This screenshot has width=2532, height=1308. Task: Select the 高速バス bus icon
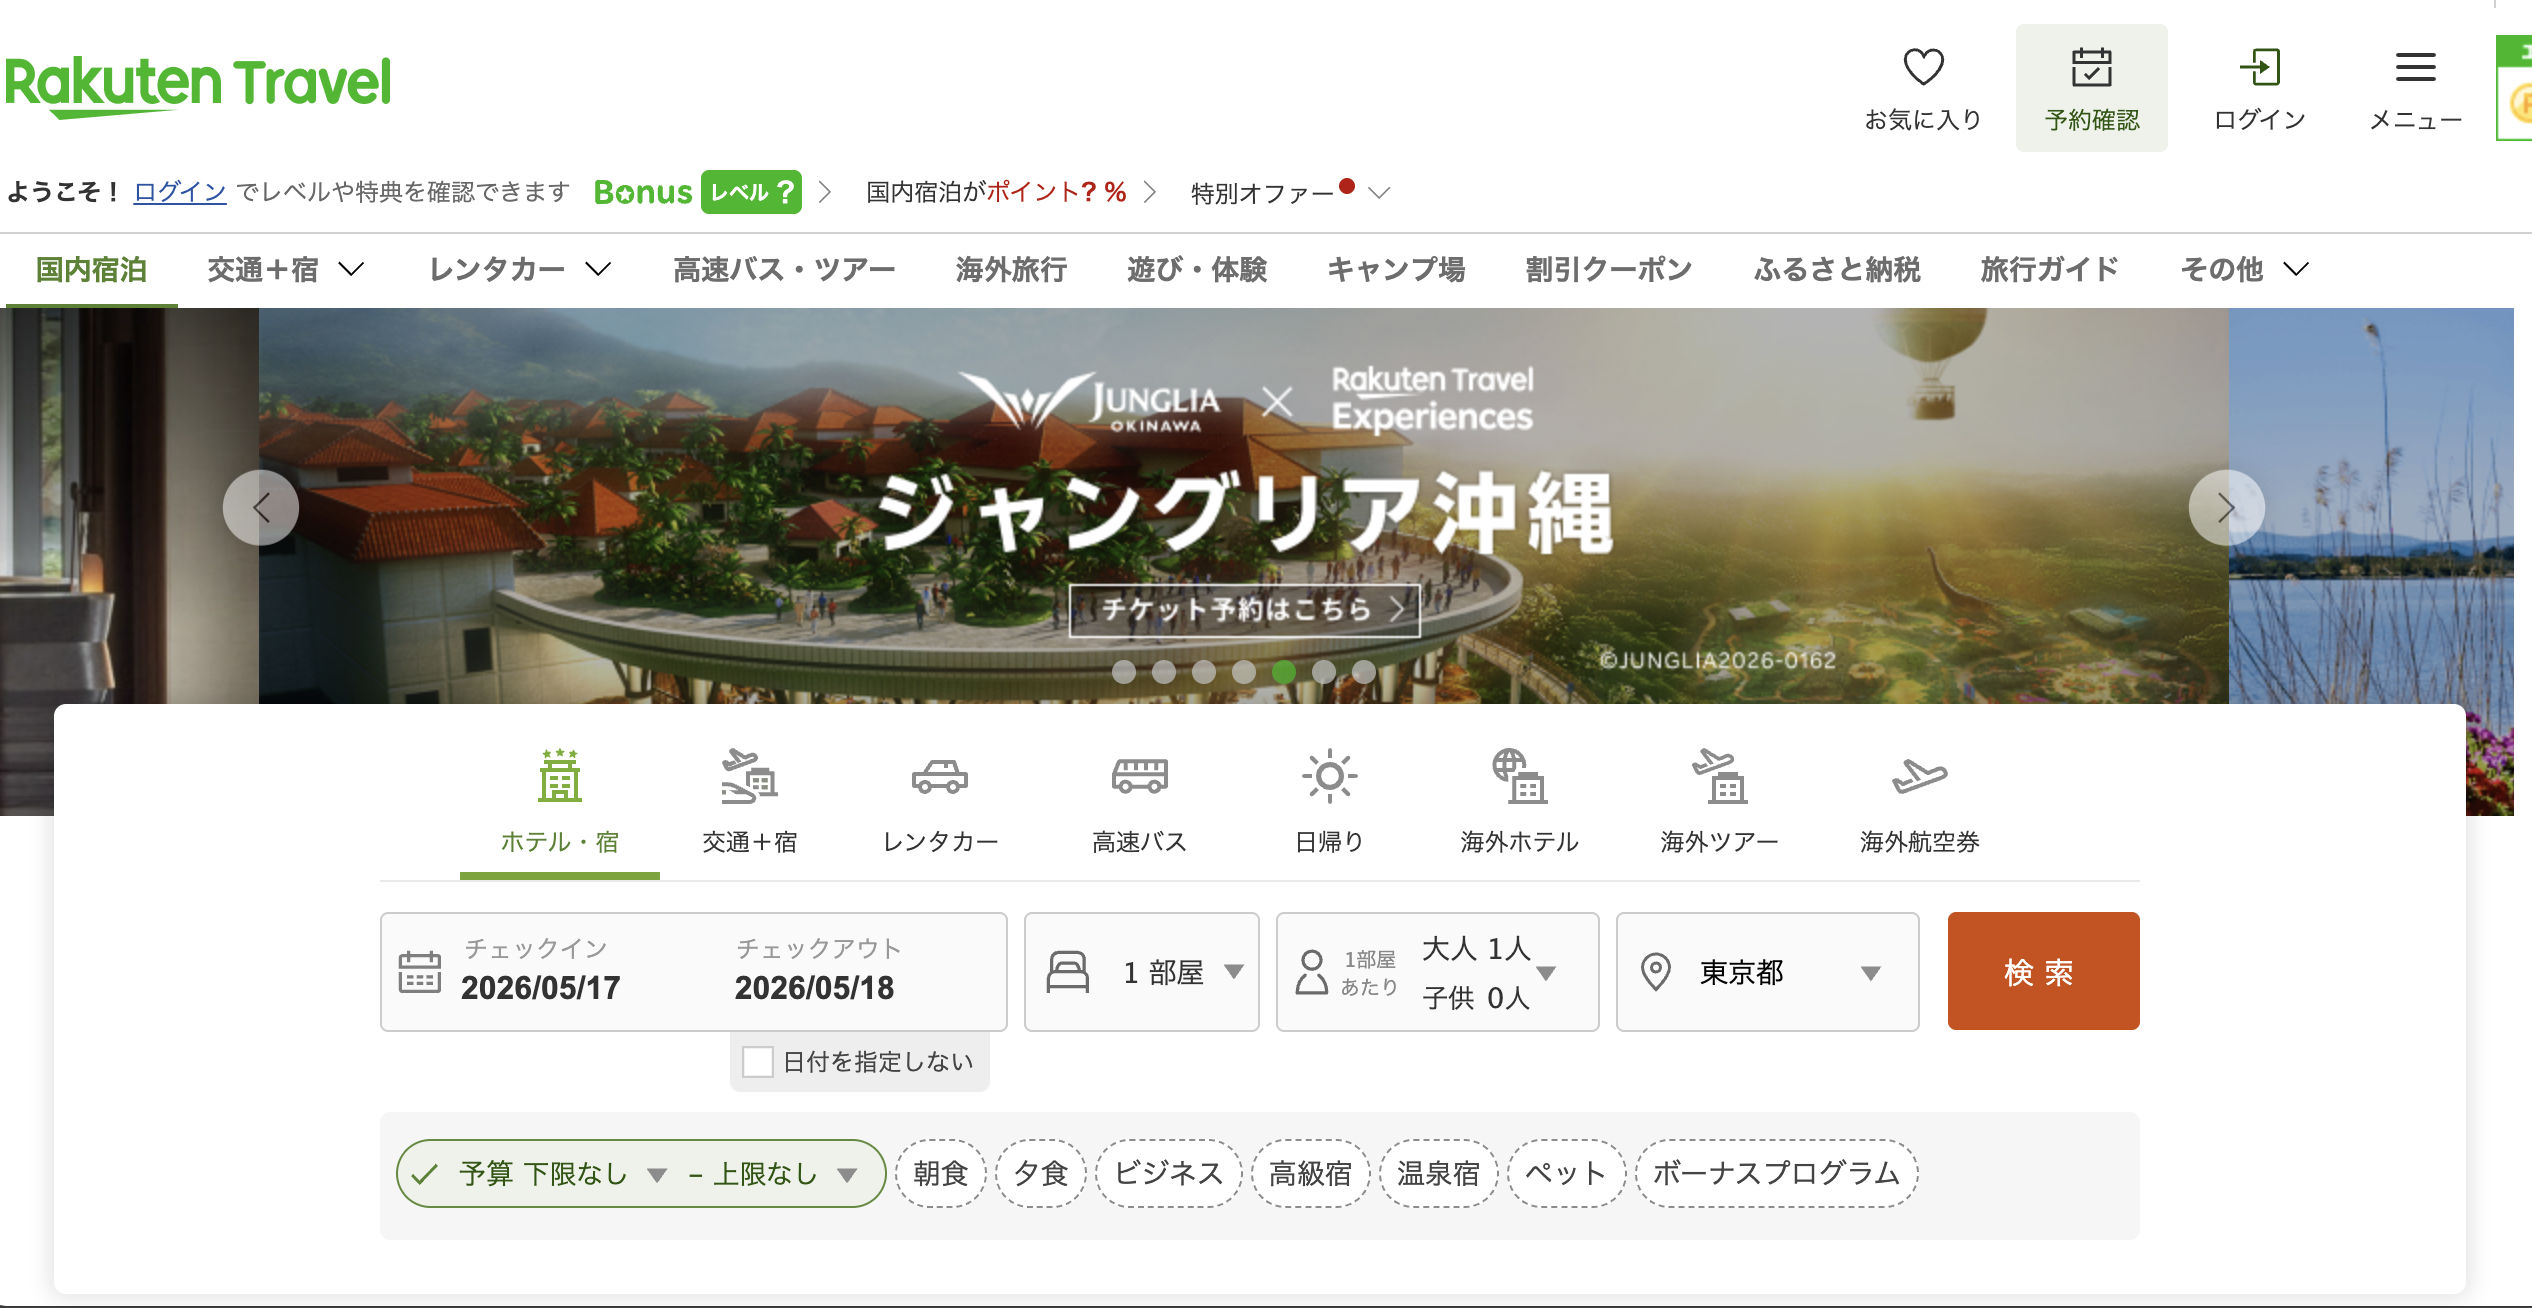pyautogui.click(x=1140, y=776)
